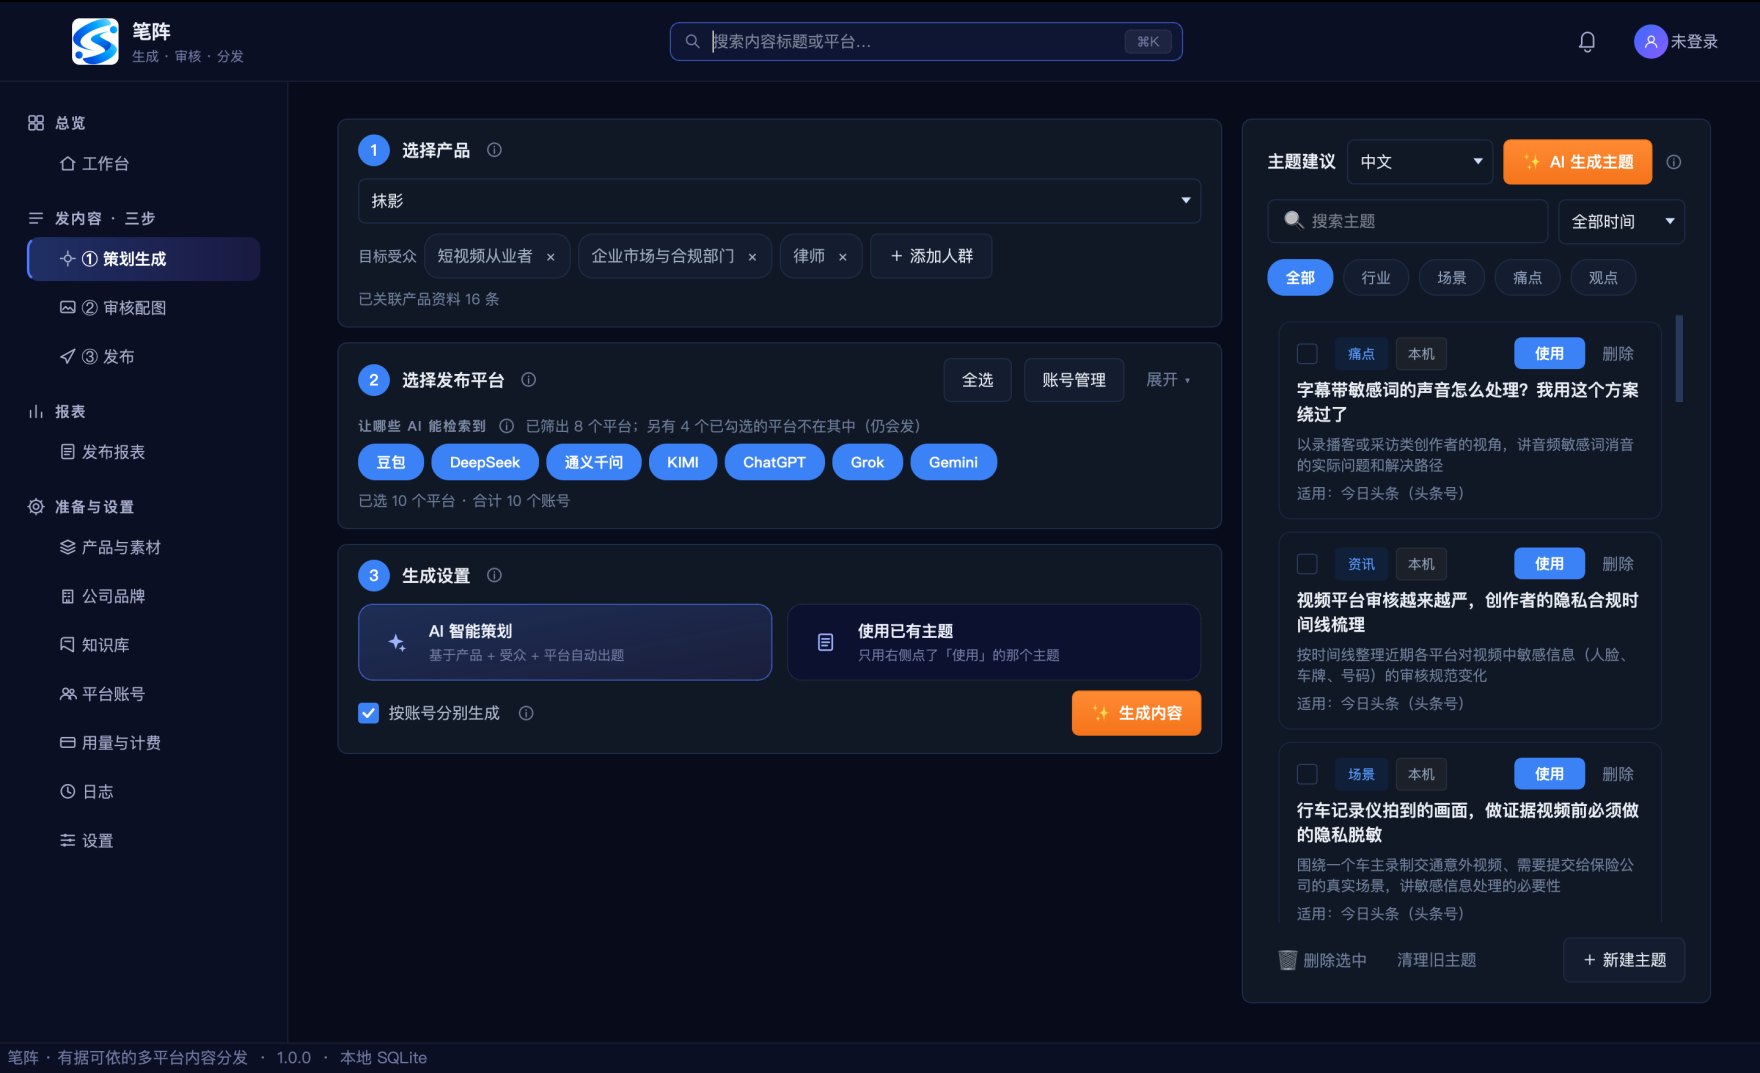Open 用量与计费 page

coord(143,743)
